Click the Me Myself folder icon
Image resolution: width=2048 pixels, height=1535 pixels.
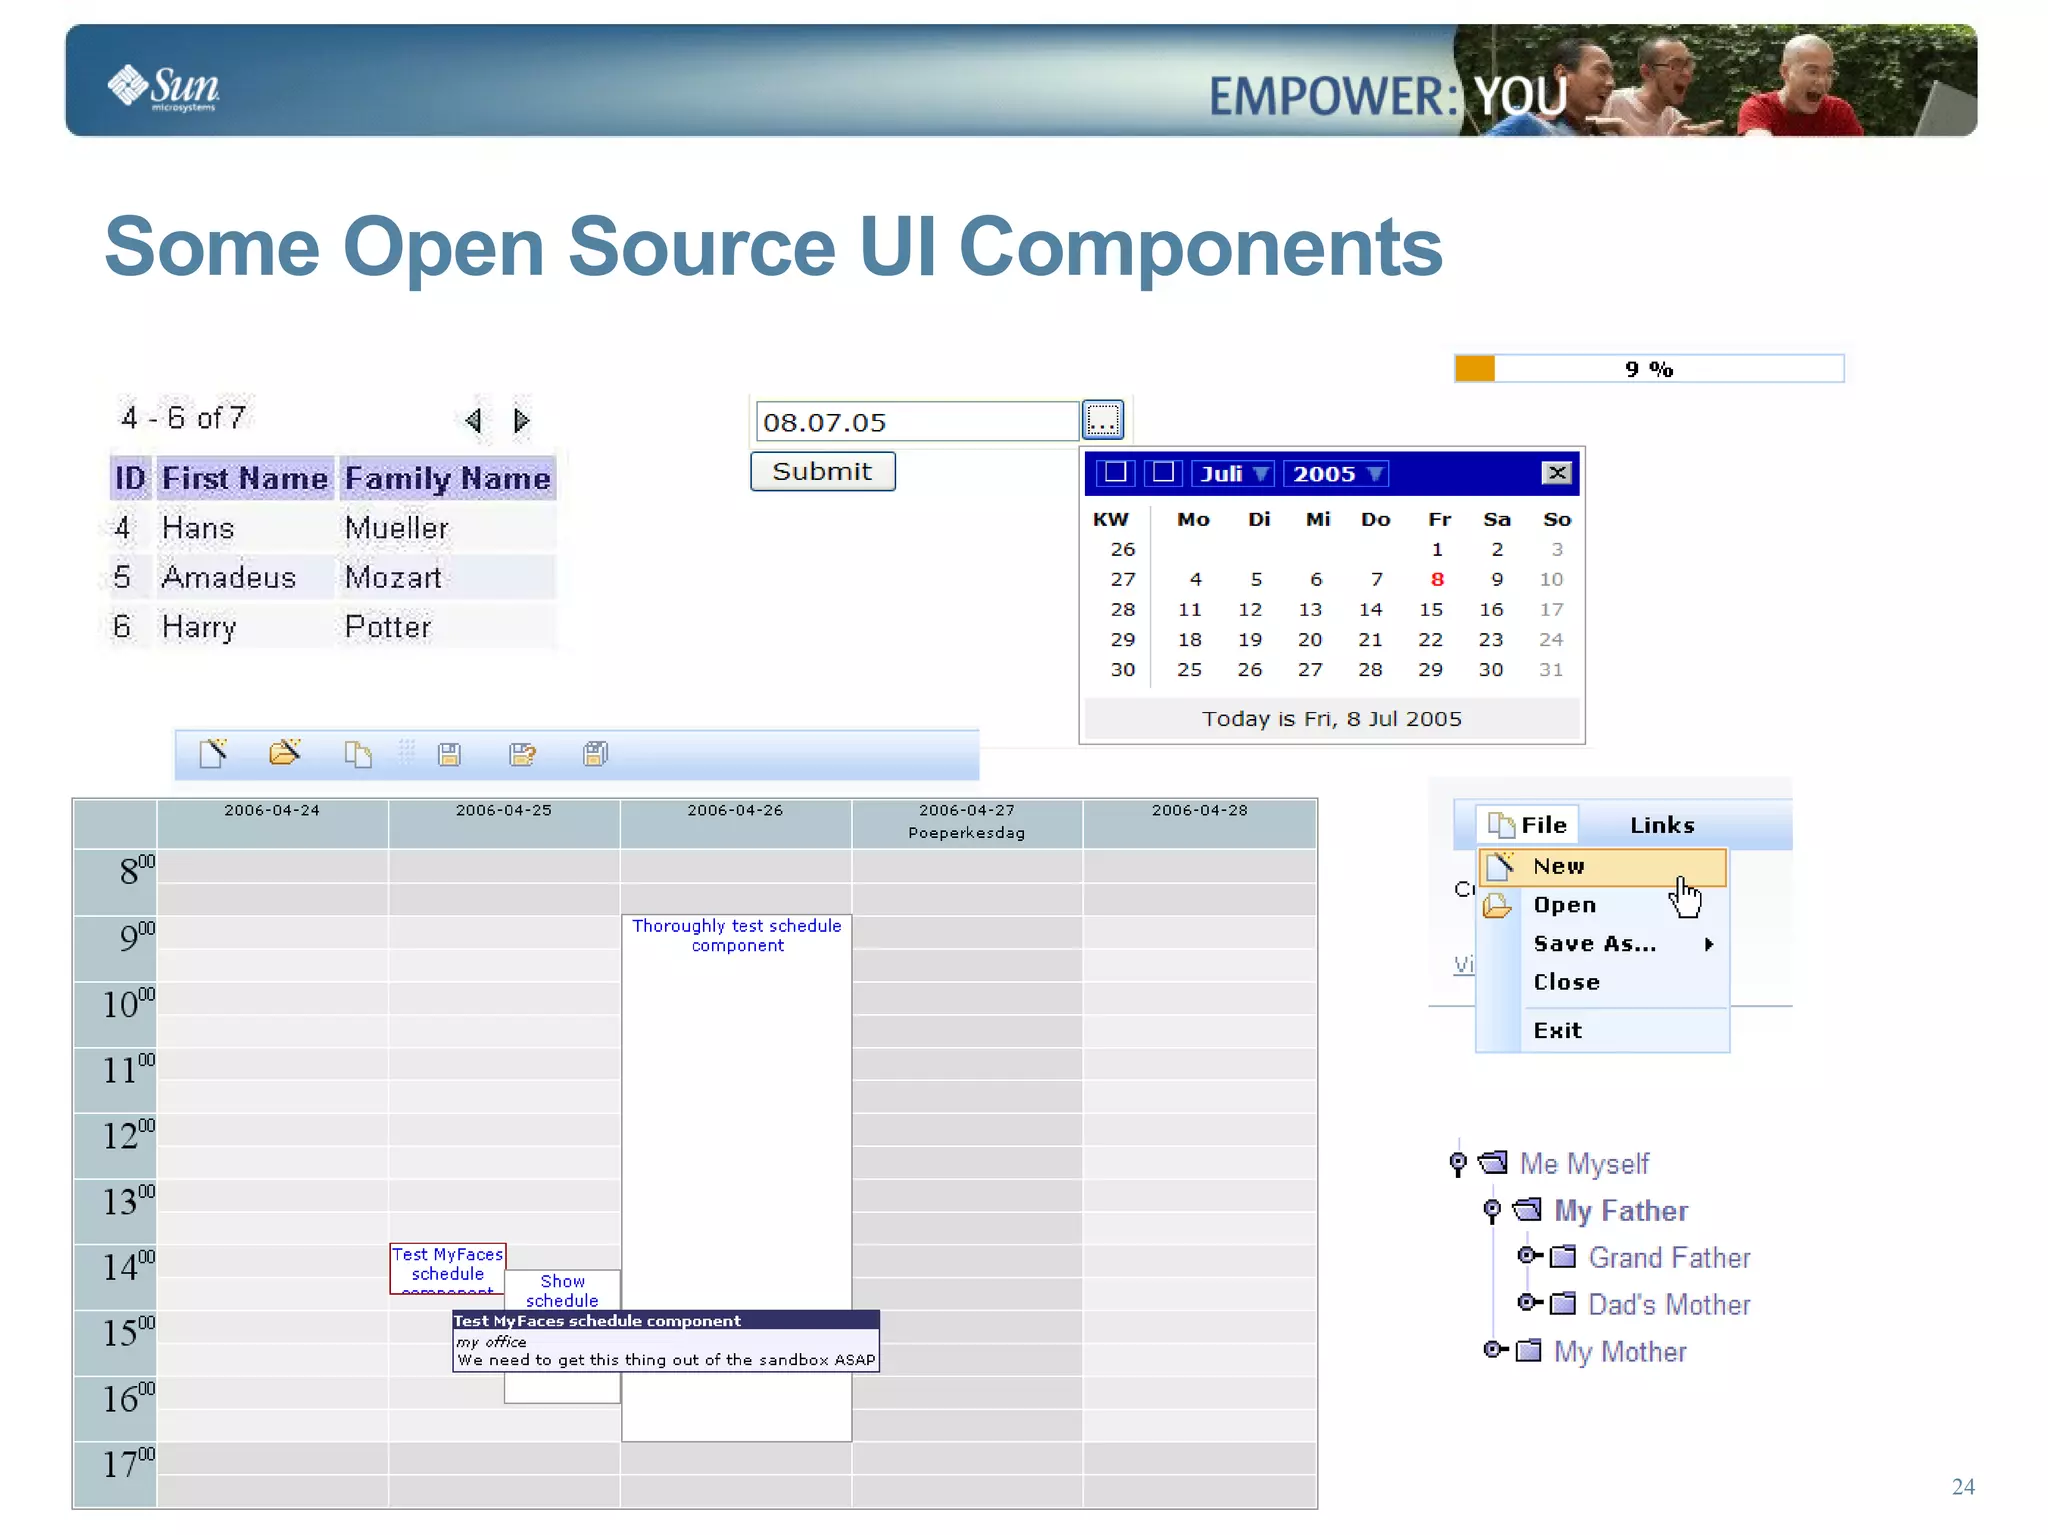[x=1493, y=1163]
